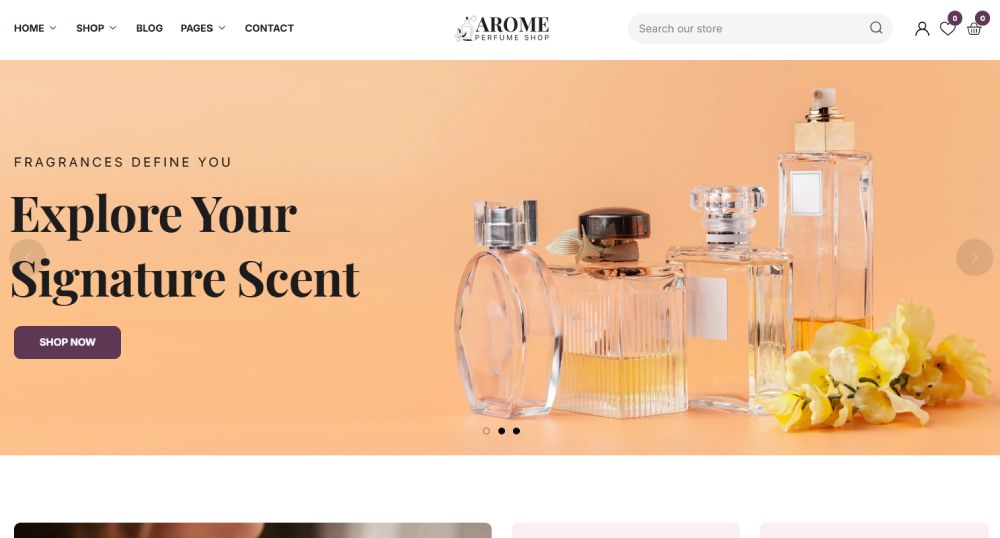Open the shopping basket icon

pos(973,29)
